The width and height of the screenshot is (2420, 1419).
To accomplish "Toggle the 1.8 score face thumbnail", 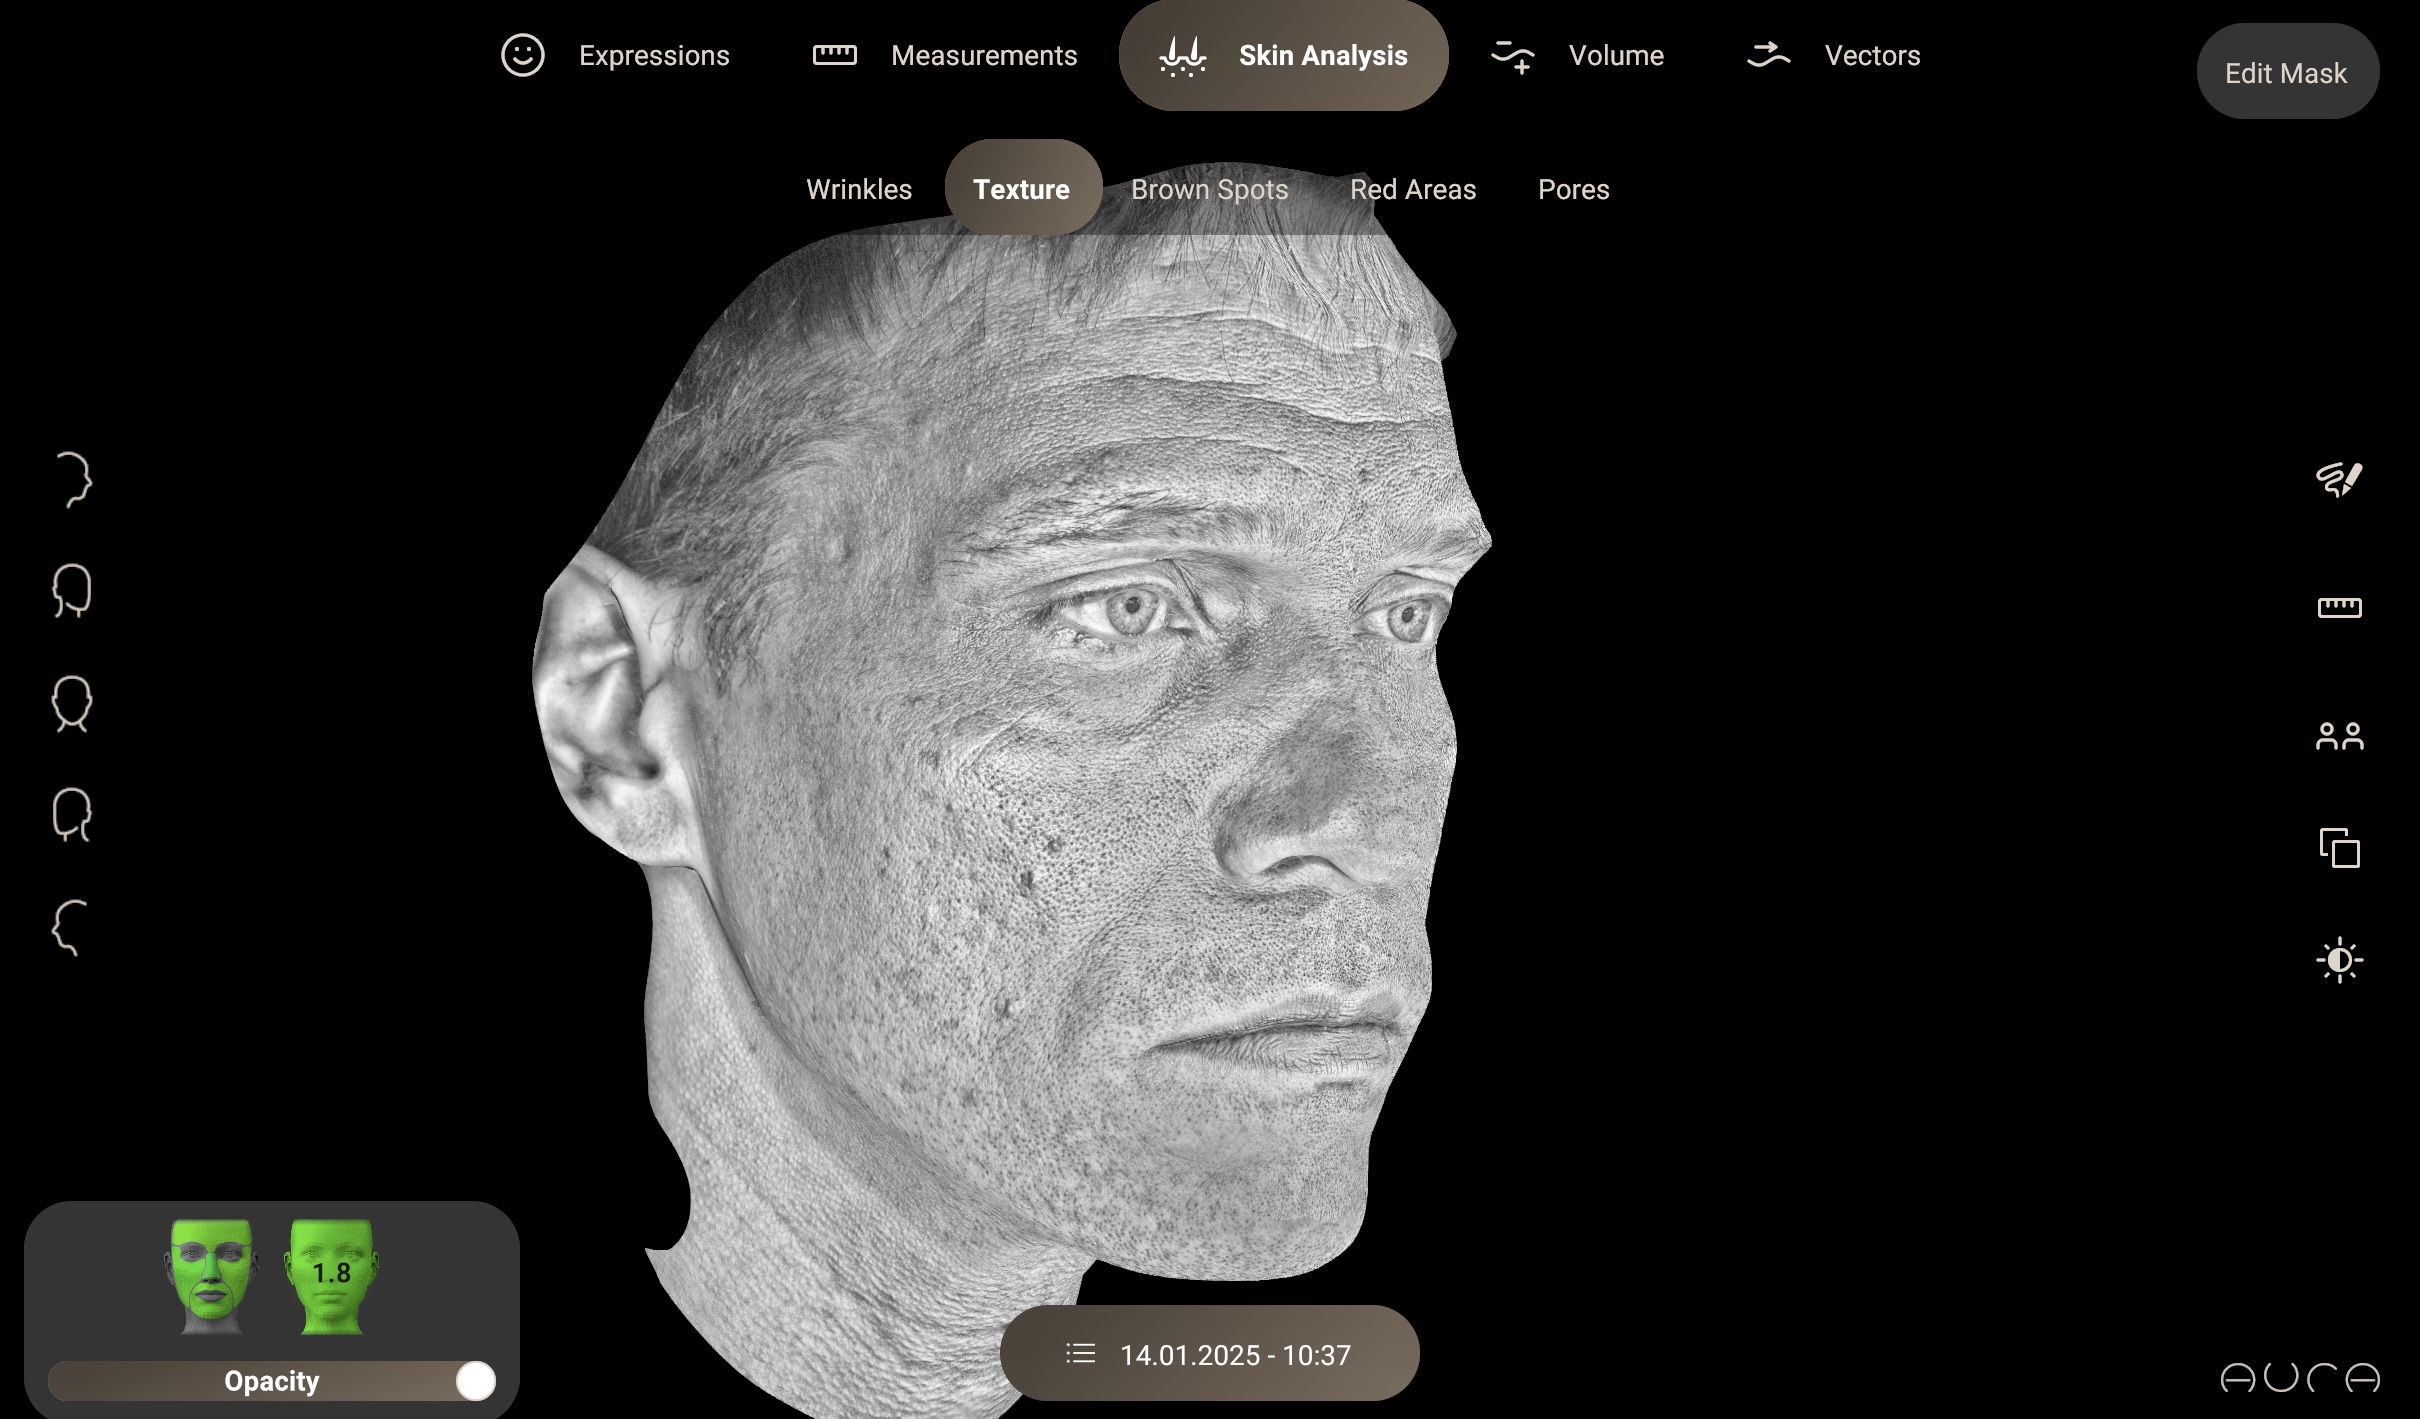I will (331, 1275).
